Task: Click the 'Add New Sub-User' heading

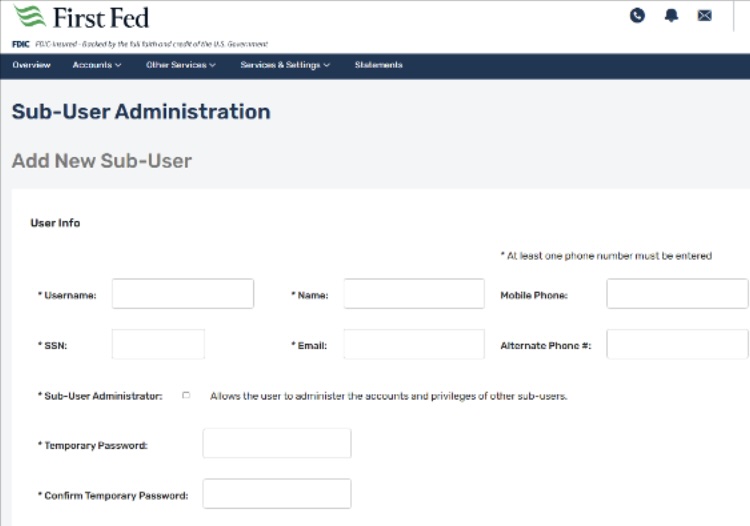Action: 102,161
